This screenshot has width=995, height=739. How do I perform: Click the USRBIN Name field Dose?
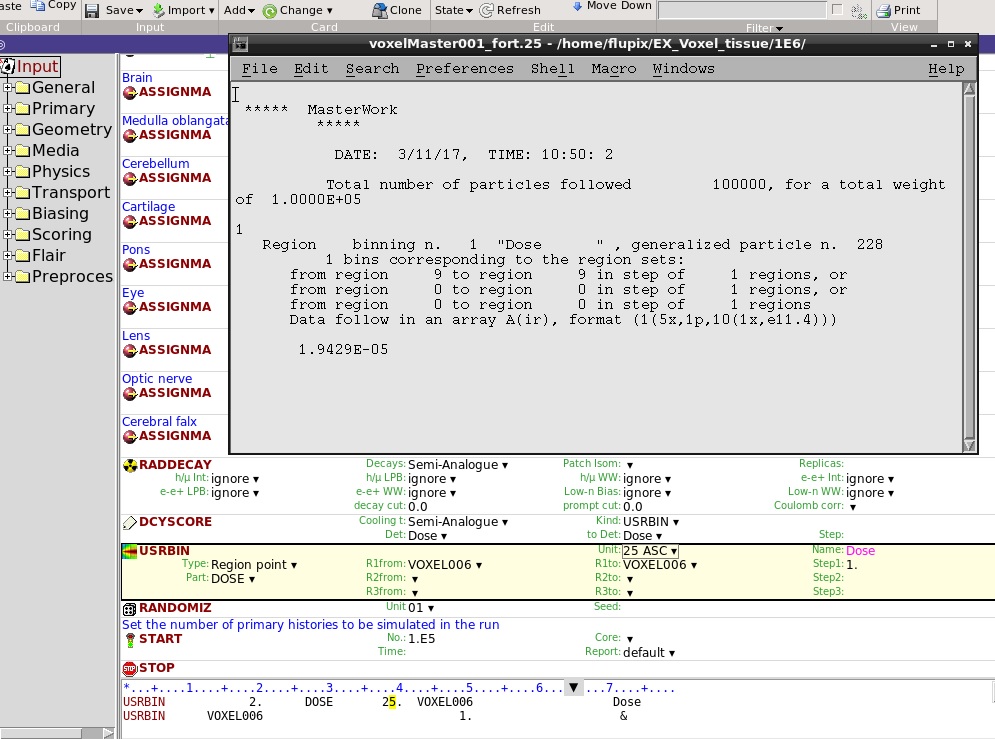click(860, 551)
